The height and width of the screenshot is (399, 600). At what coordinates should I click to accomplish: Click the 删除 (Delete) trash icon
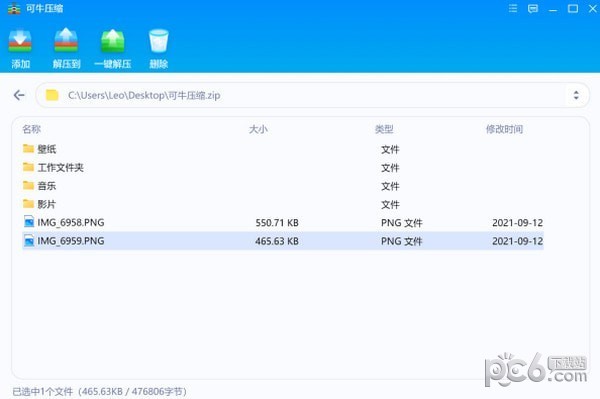pos(158,41)
